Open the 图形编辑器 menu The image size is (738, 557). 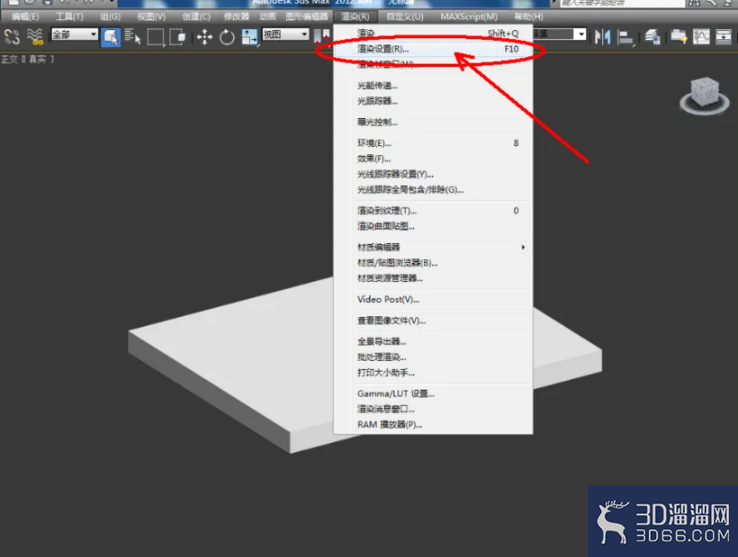[x=306, y=16]
